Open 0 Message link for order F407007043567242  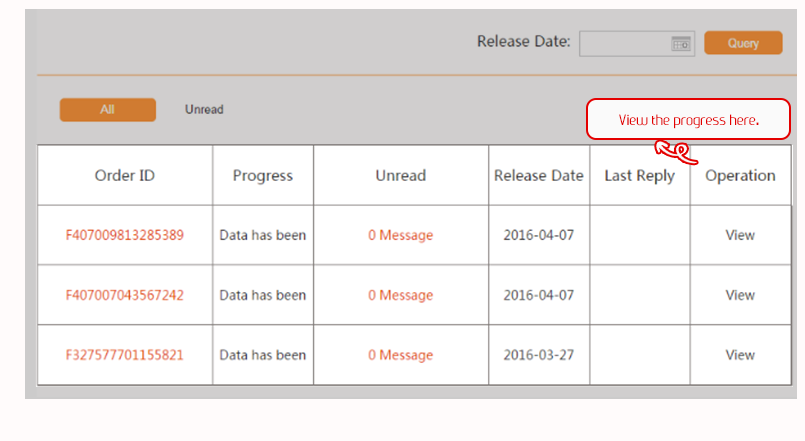pyautogui.click(x=400, y=295)
